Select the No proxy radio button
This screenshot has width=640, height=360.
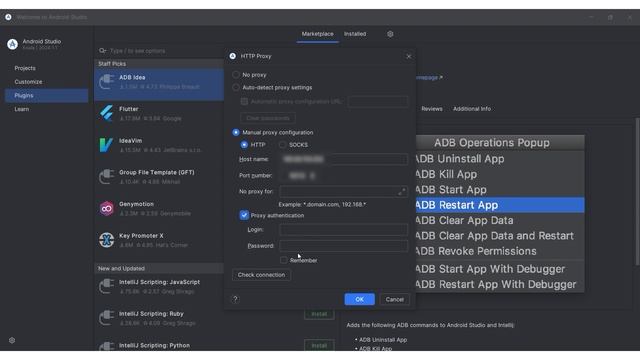pyautogui.click(x=236, y=75)
